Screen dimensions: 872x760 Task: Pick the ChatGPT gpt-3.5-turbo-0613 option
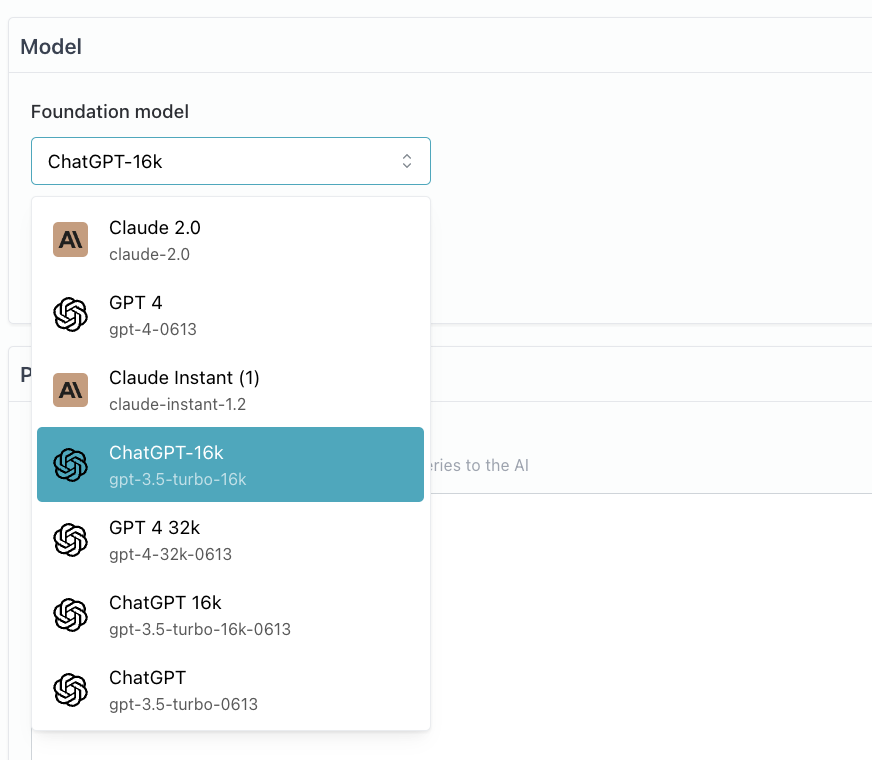[230, 690]
